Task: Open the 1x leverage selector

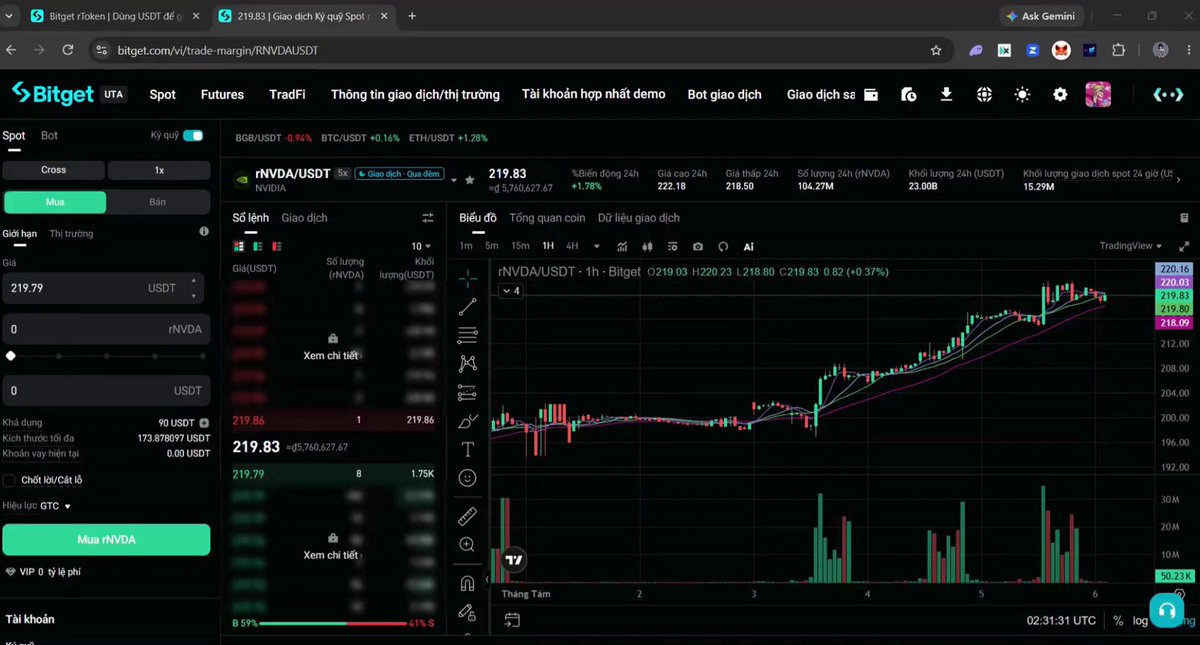Action: 159,170
